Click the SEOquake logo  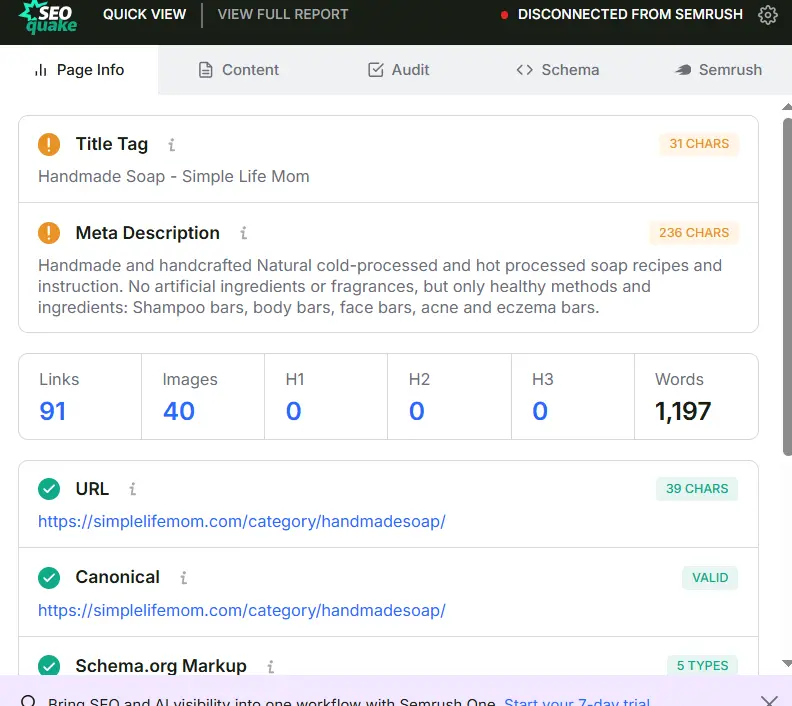(48, 17)
